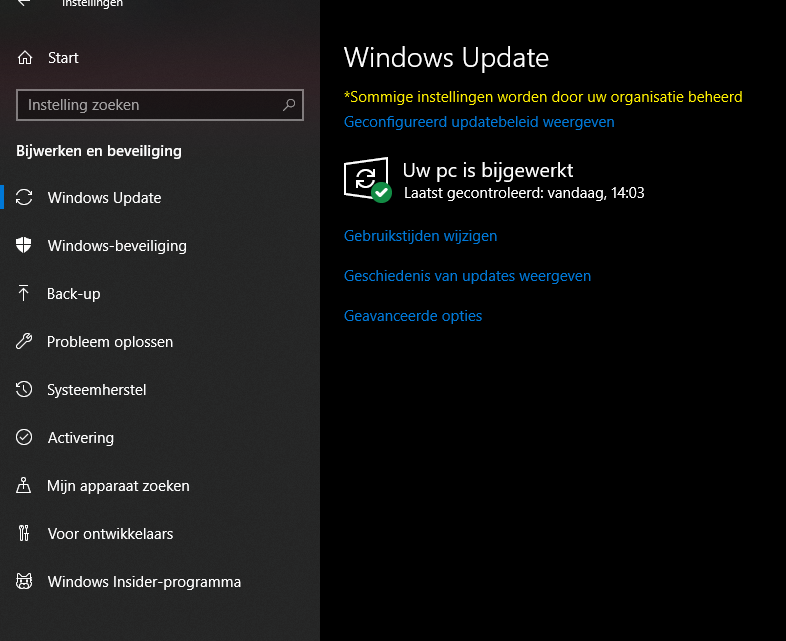Open Windows-beveiliging section
The width and height of the screenshot is (786, 641).
tap(160, 246)
